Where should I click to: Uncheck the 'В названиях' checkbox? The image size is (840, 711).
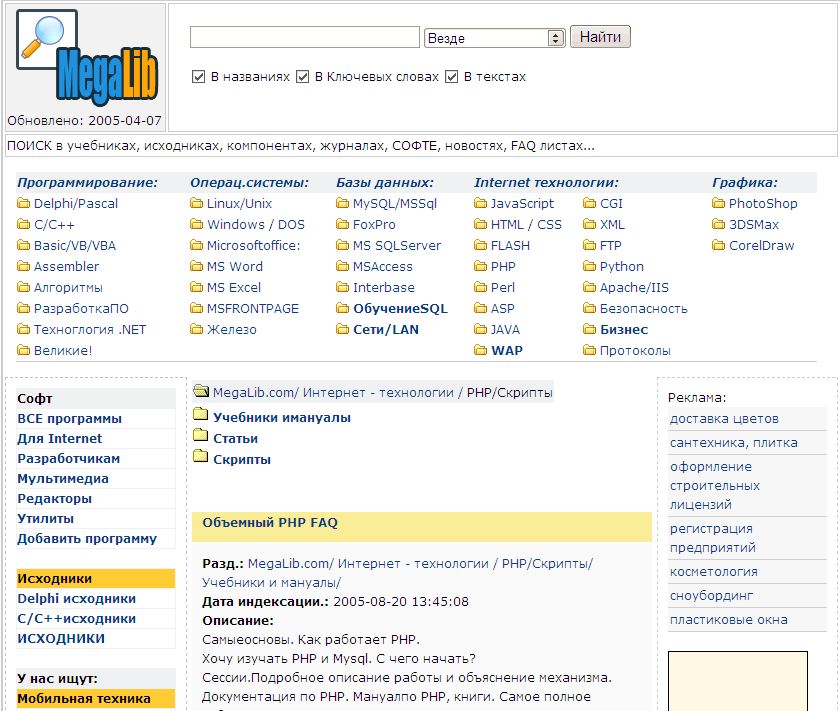click(x=198, y=77)
